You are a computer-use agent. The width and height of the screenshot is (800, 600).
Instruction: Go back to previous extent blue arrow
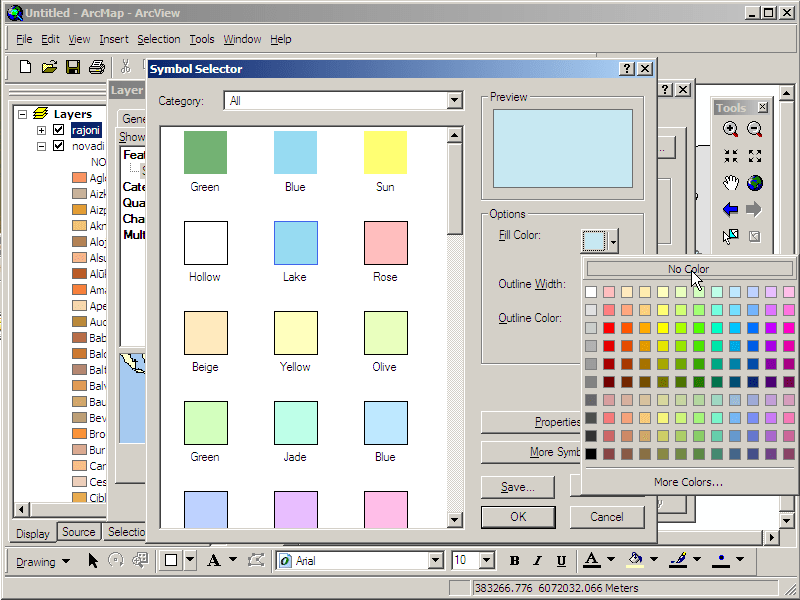[731, 209]
